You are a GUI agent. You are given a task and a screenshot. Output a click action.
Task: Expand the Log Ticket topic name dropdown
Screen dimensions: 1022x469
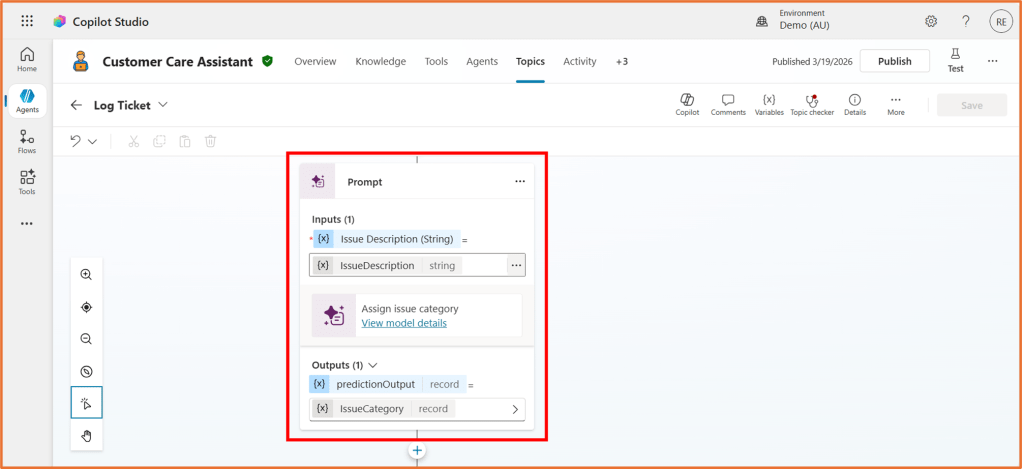[162, 105]
